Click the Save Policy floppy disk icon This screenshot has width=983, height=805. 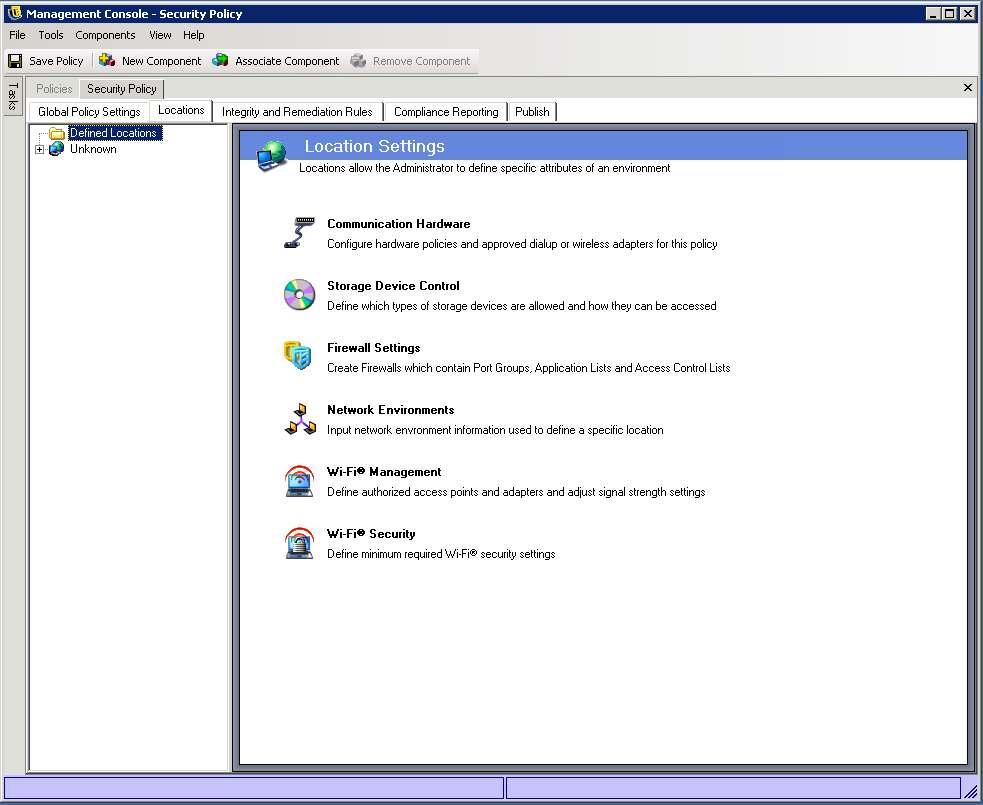pos(15,61)
